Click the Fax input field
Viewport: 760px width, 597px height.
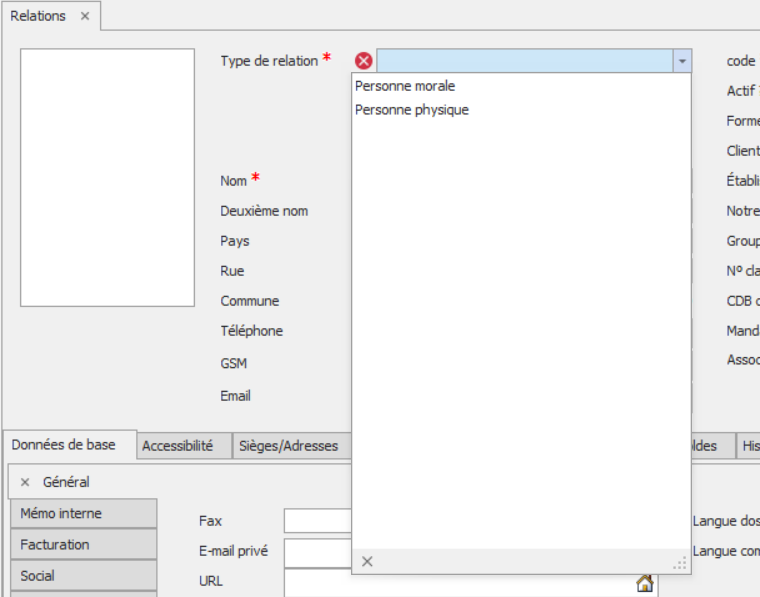[317, 521]
